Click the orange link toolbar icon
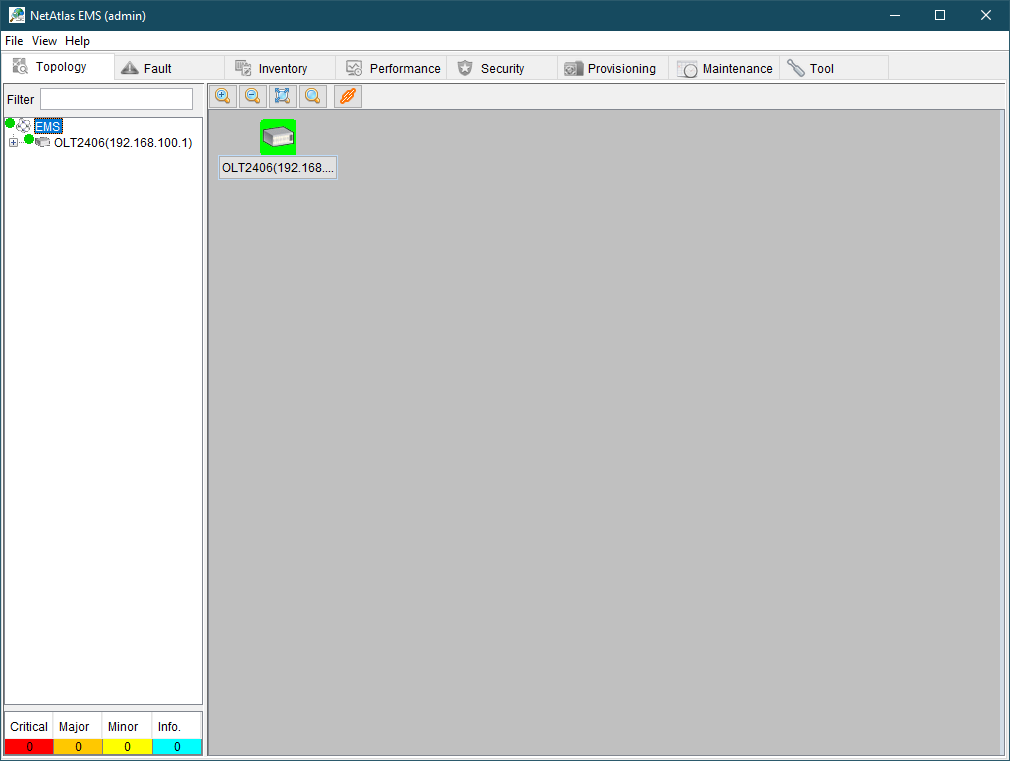 tap(347, 96)
